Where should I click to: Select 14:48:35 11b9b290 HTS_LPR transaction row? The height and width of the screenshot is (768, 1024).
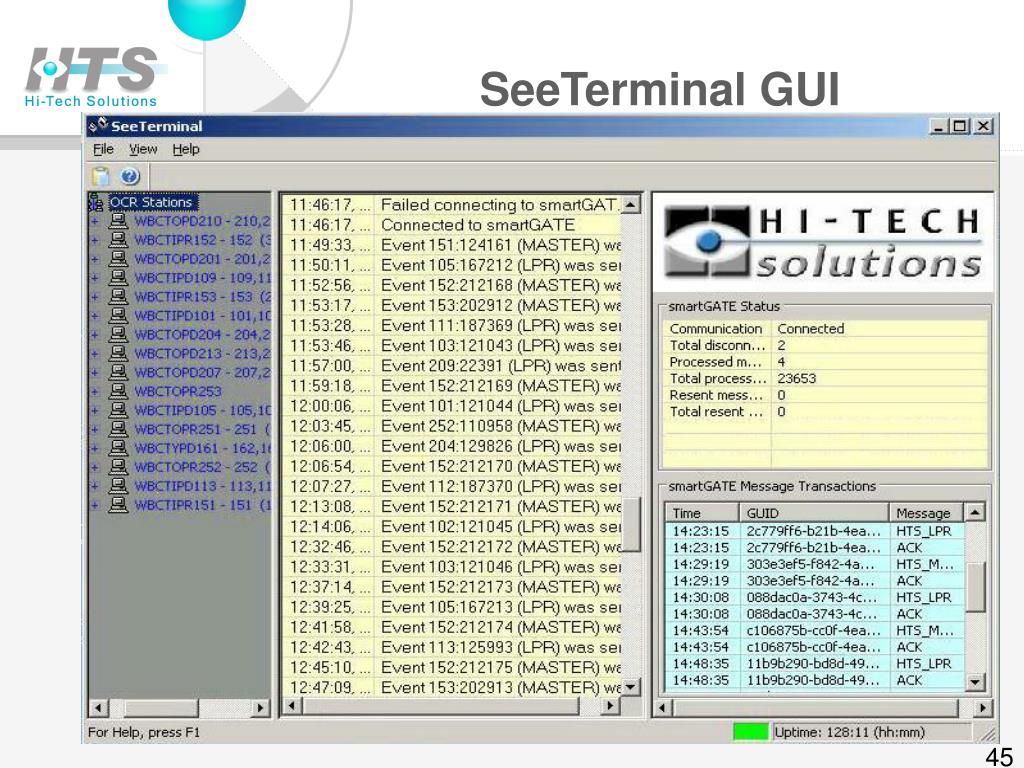[814, 664]
